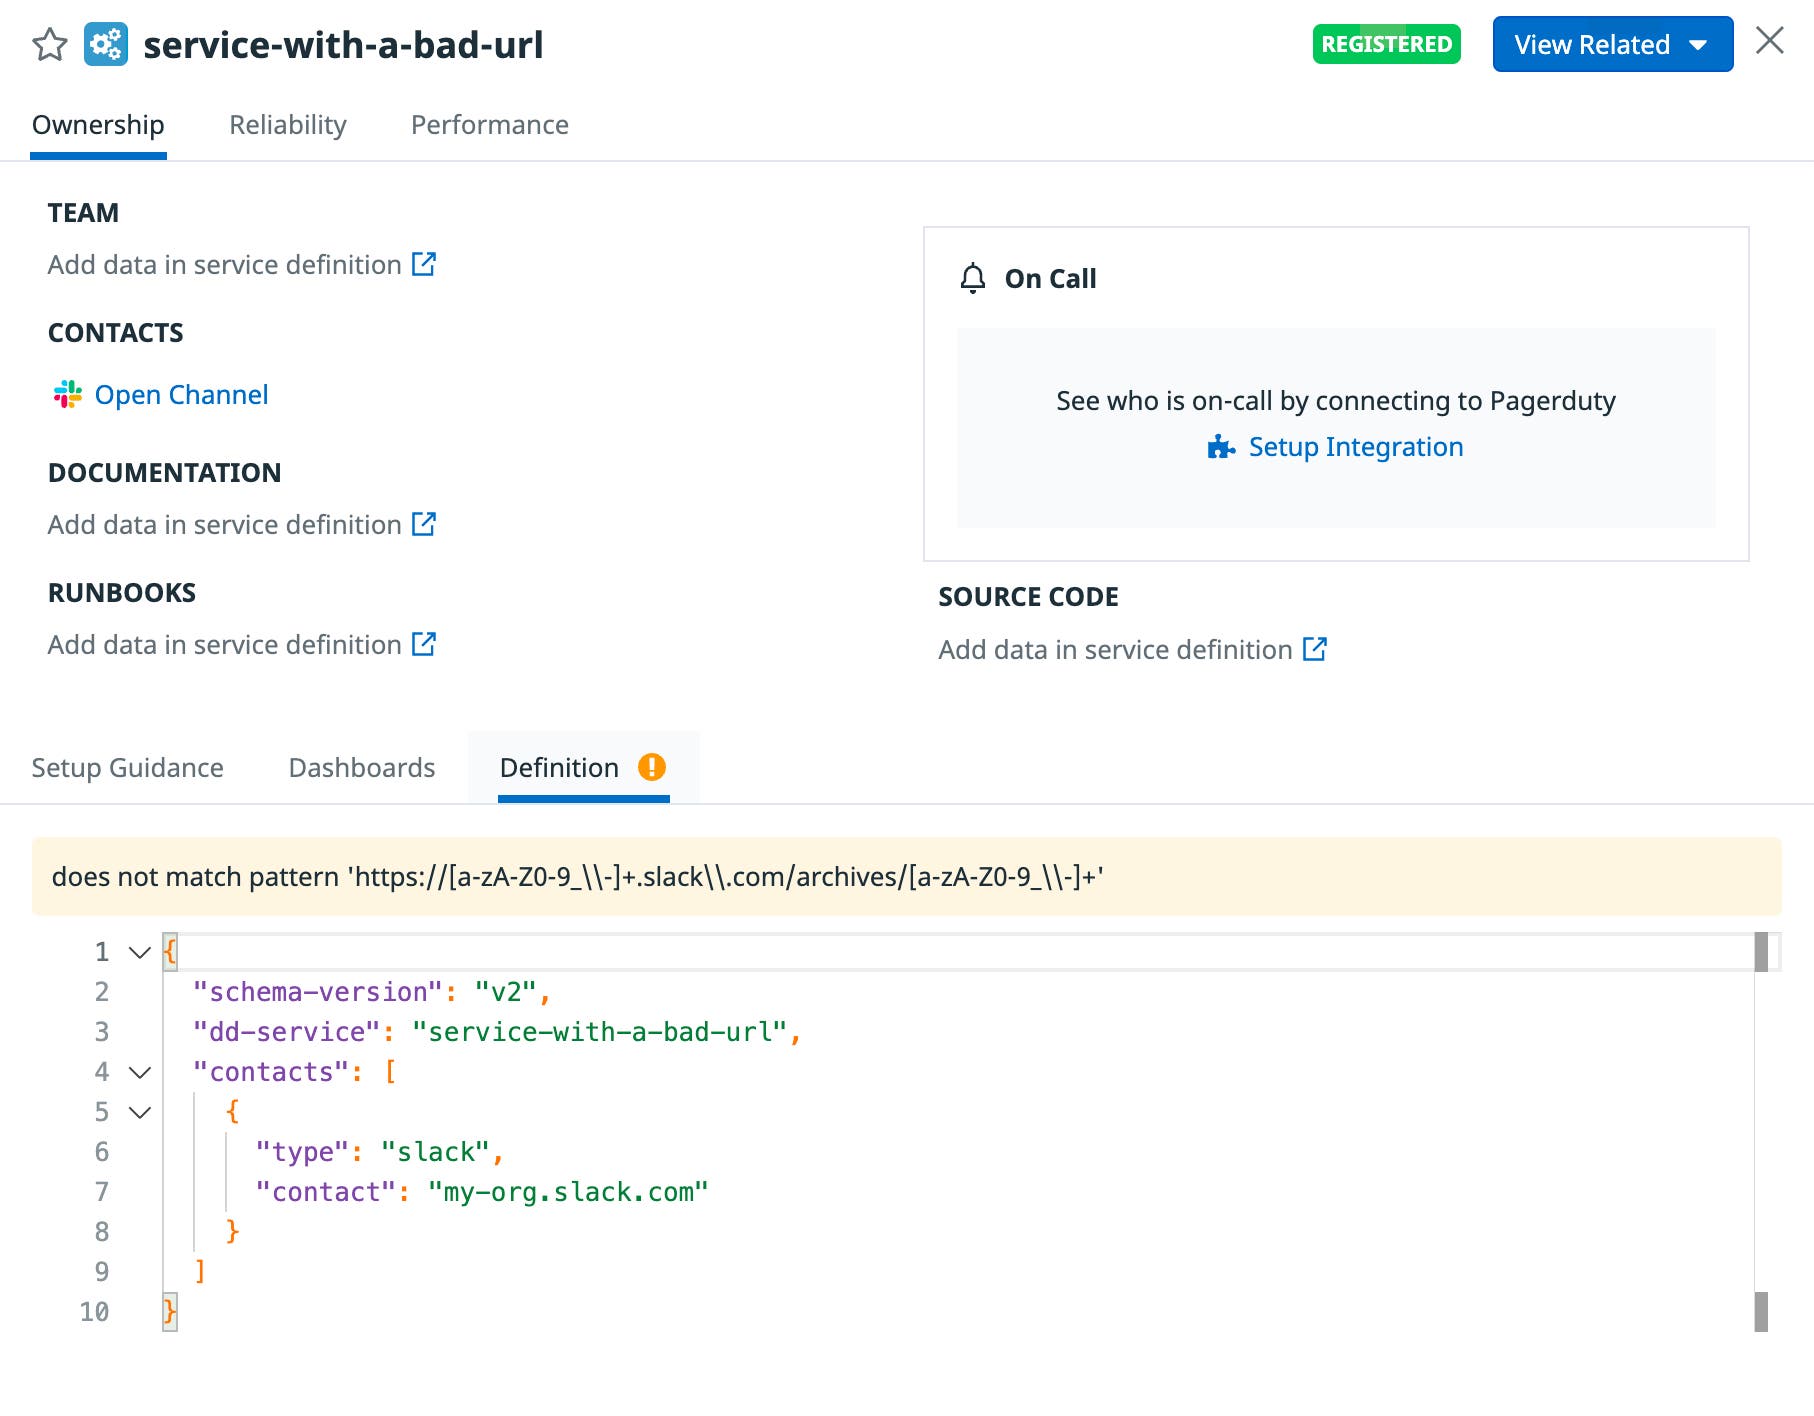Open the external link icon under Runbooks
1814x1416 pixels.
[424, 644]
